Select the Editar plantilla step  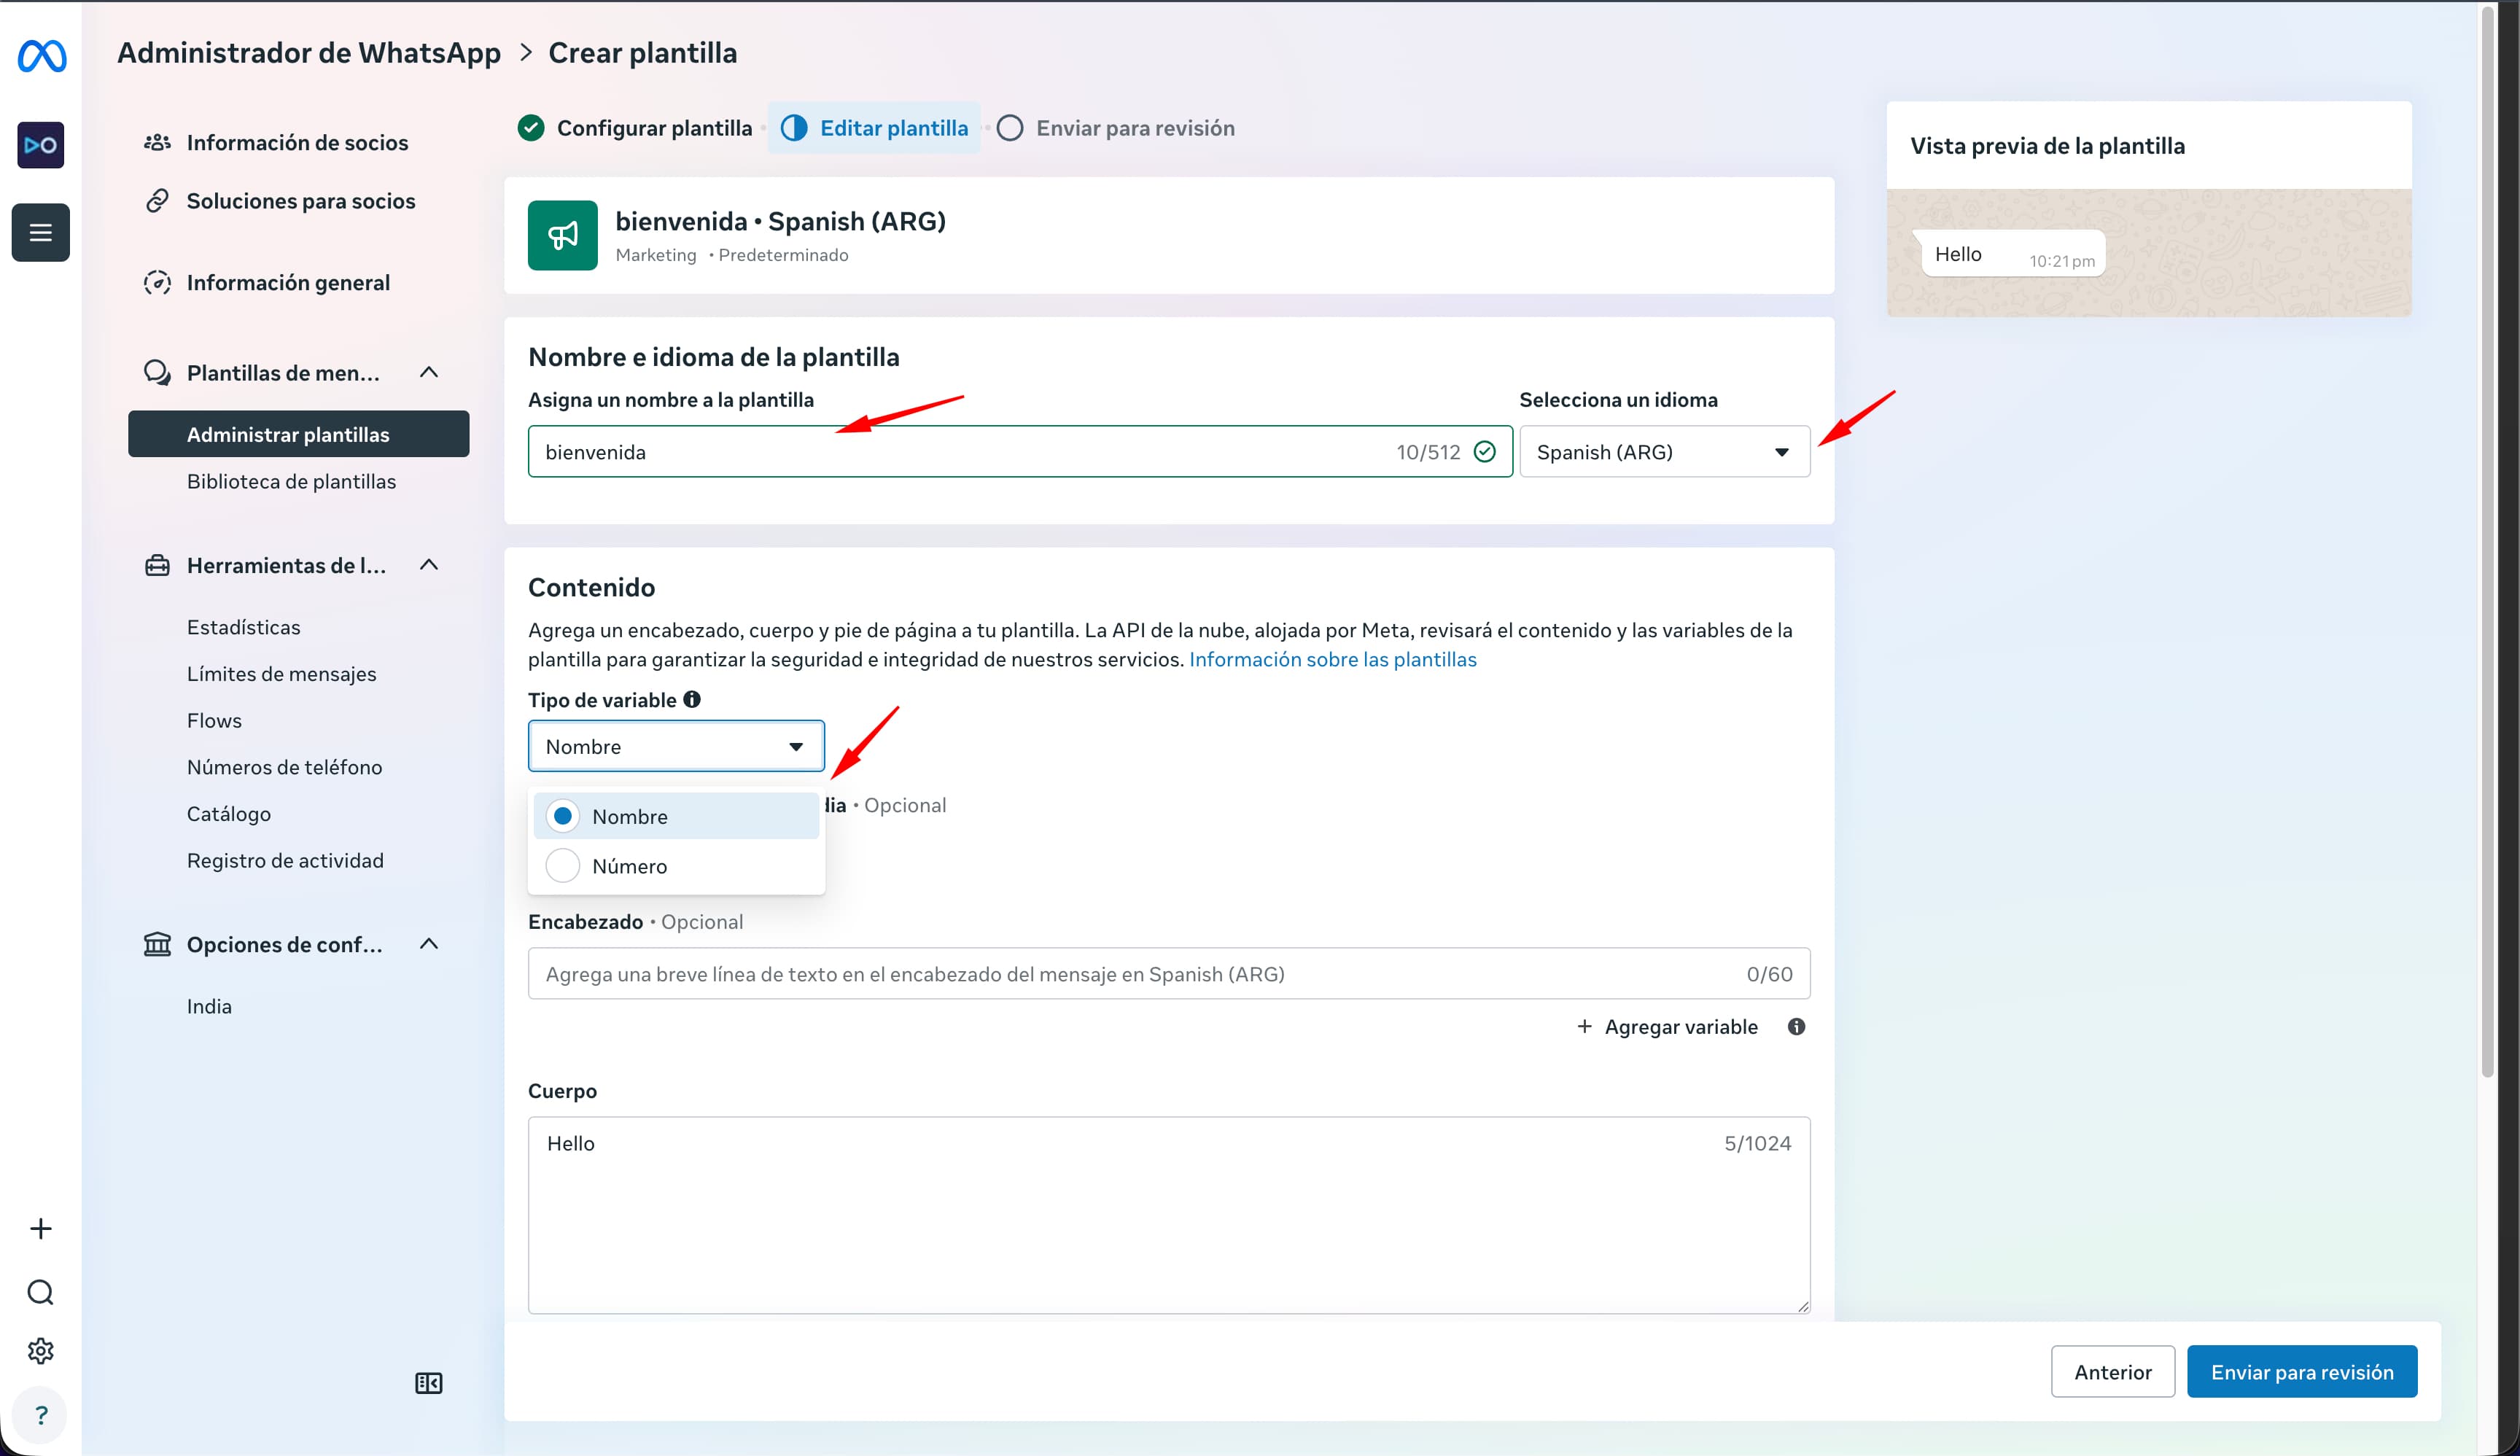tap(874, 128)
